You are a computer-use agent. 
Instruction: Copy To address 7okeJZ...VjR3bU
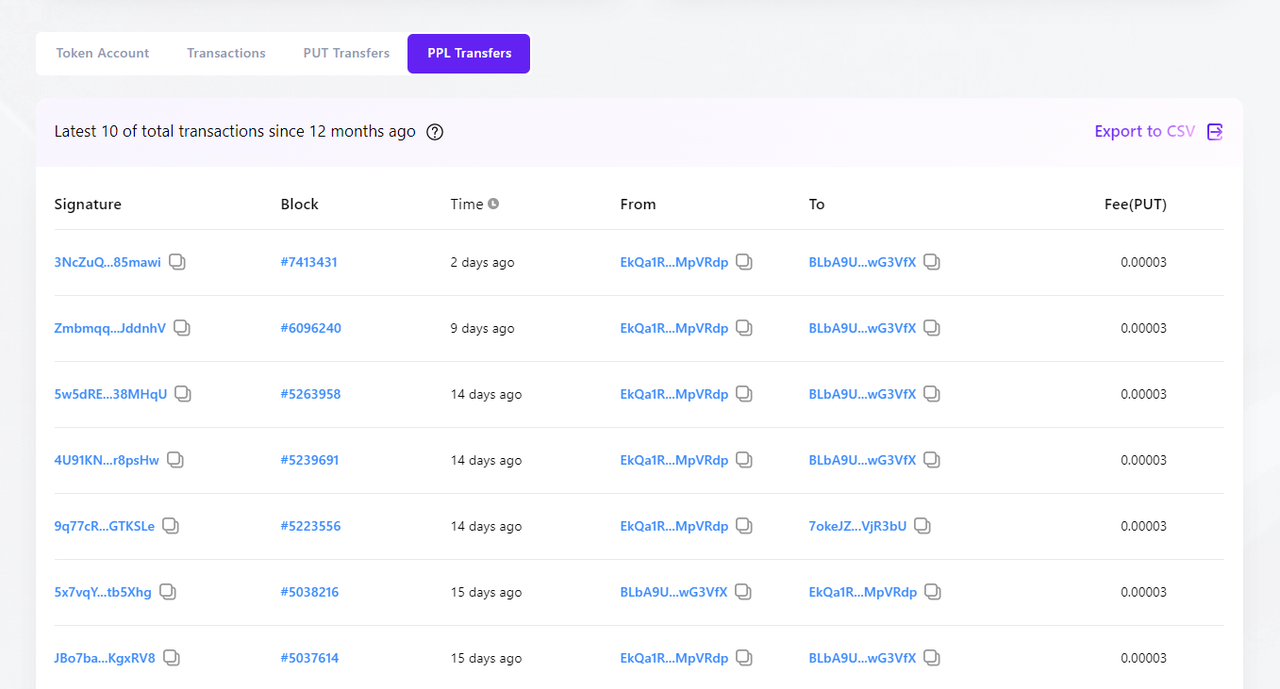pos(922,526)
